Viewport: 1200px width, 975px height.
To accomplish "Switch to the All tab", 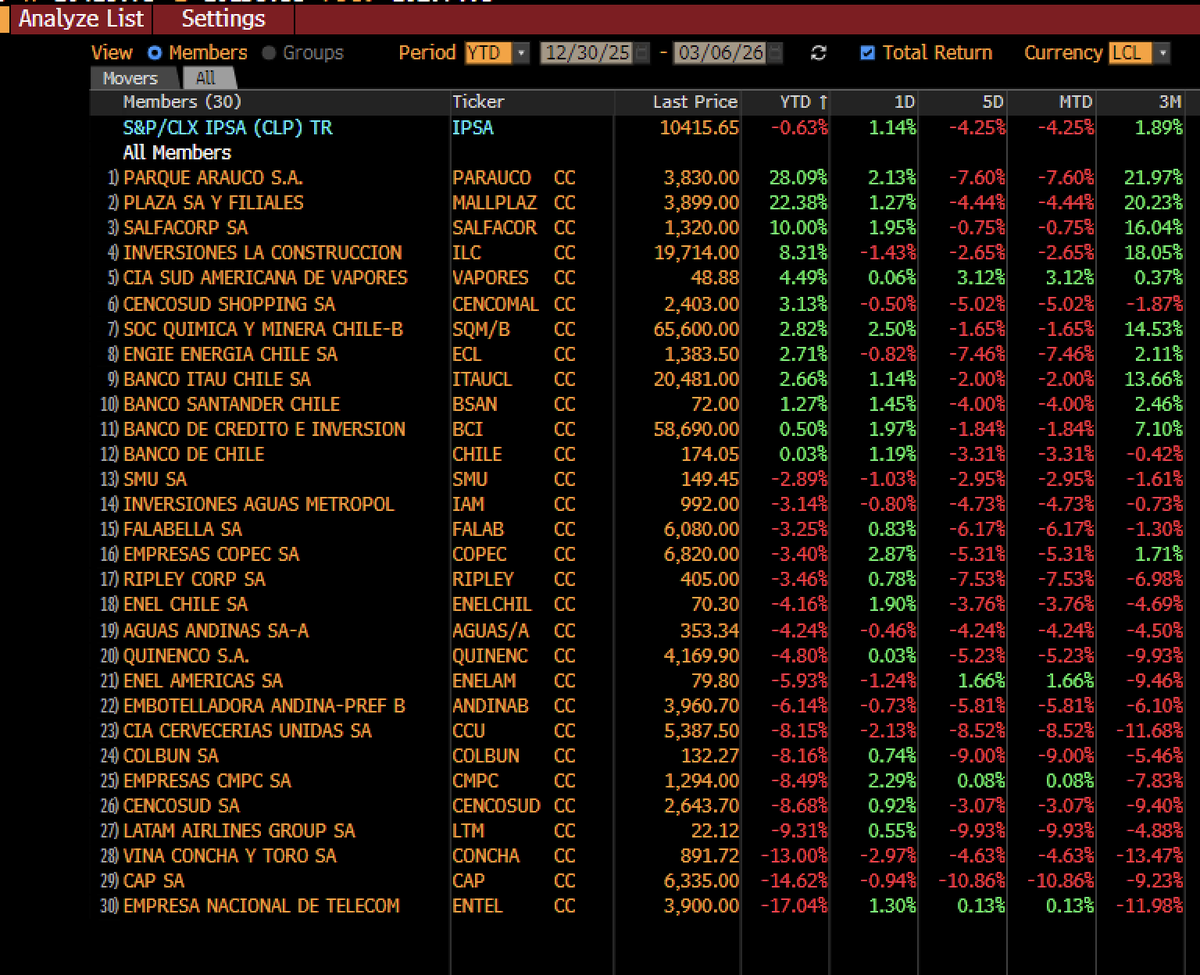I will coord(206,78).
